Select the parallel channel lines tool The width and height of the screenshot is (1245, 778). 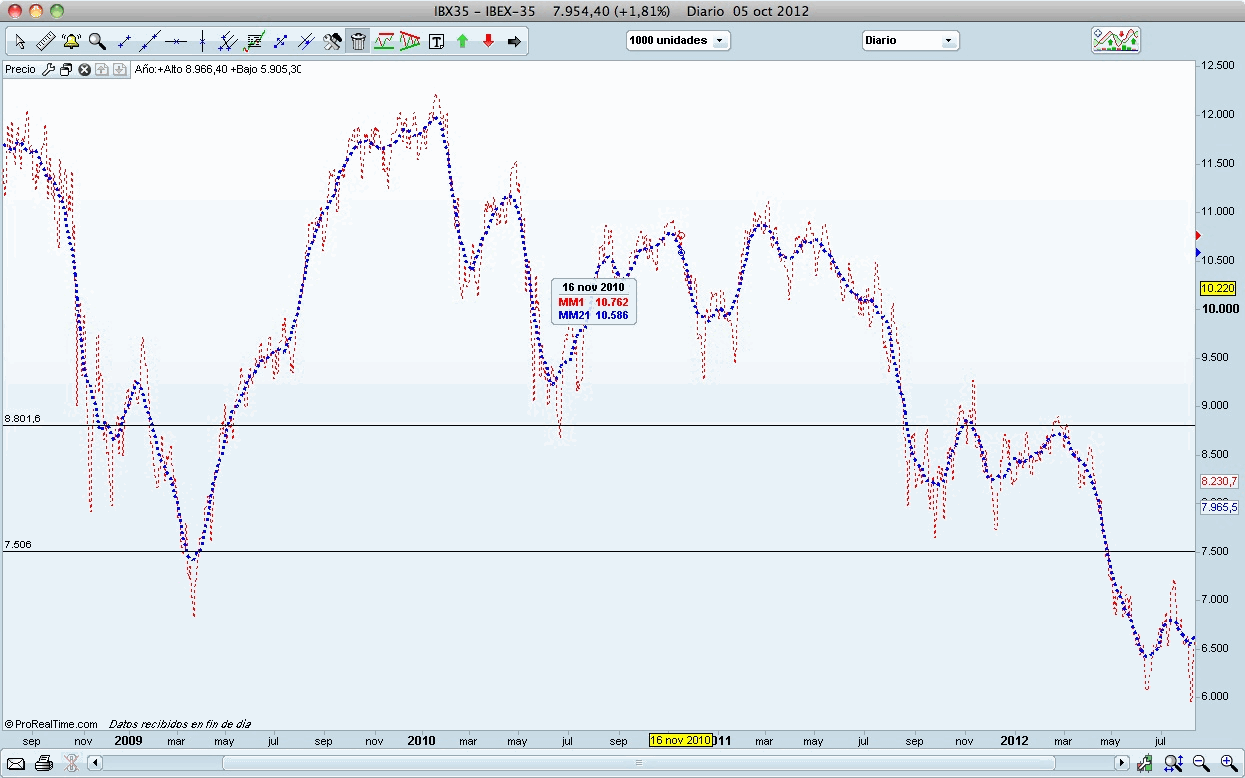click(228, 41)
